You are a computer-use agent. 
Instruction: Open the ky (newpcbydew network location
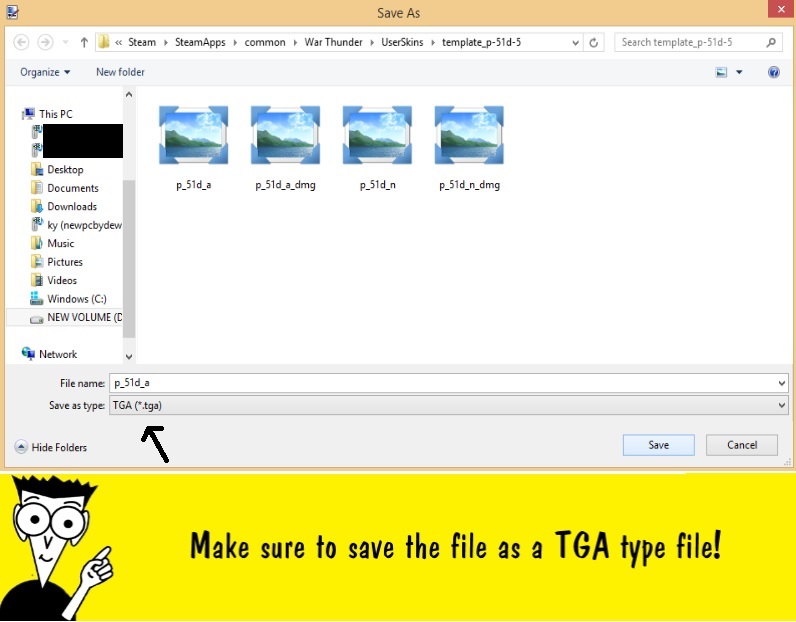84,225
